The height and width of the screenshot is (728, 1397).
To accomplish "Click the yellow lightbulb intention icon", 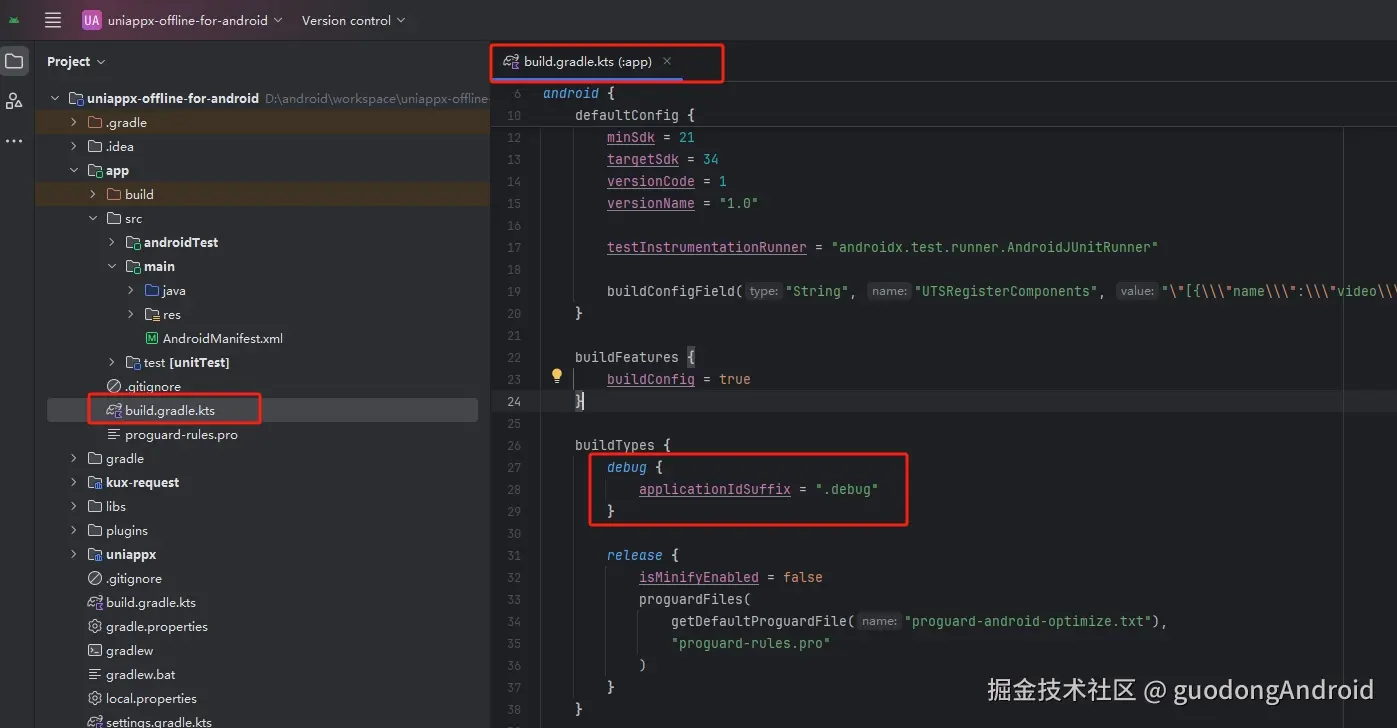I will pyautogui.click(x=557, y=376).
